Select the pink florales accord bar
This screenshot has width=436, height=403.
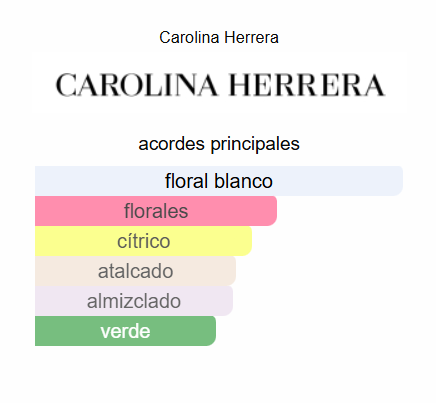(x=156, y=211)
